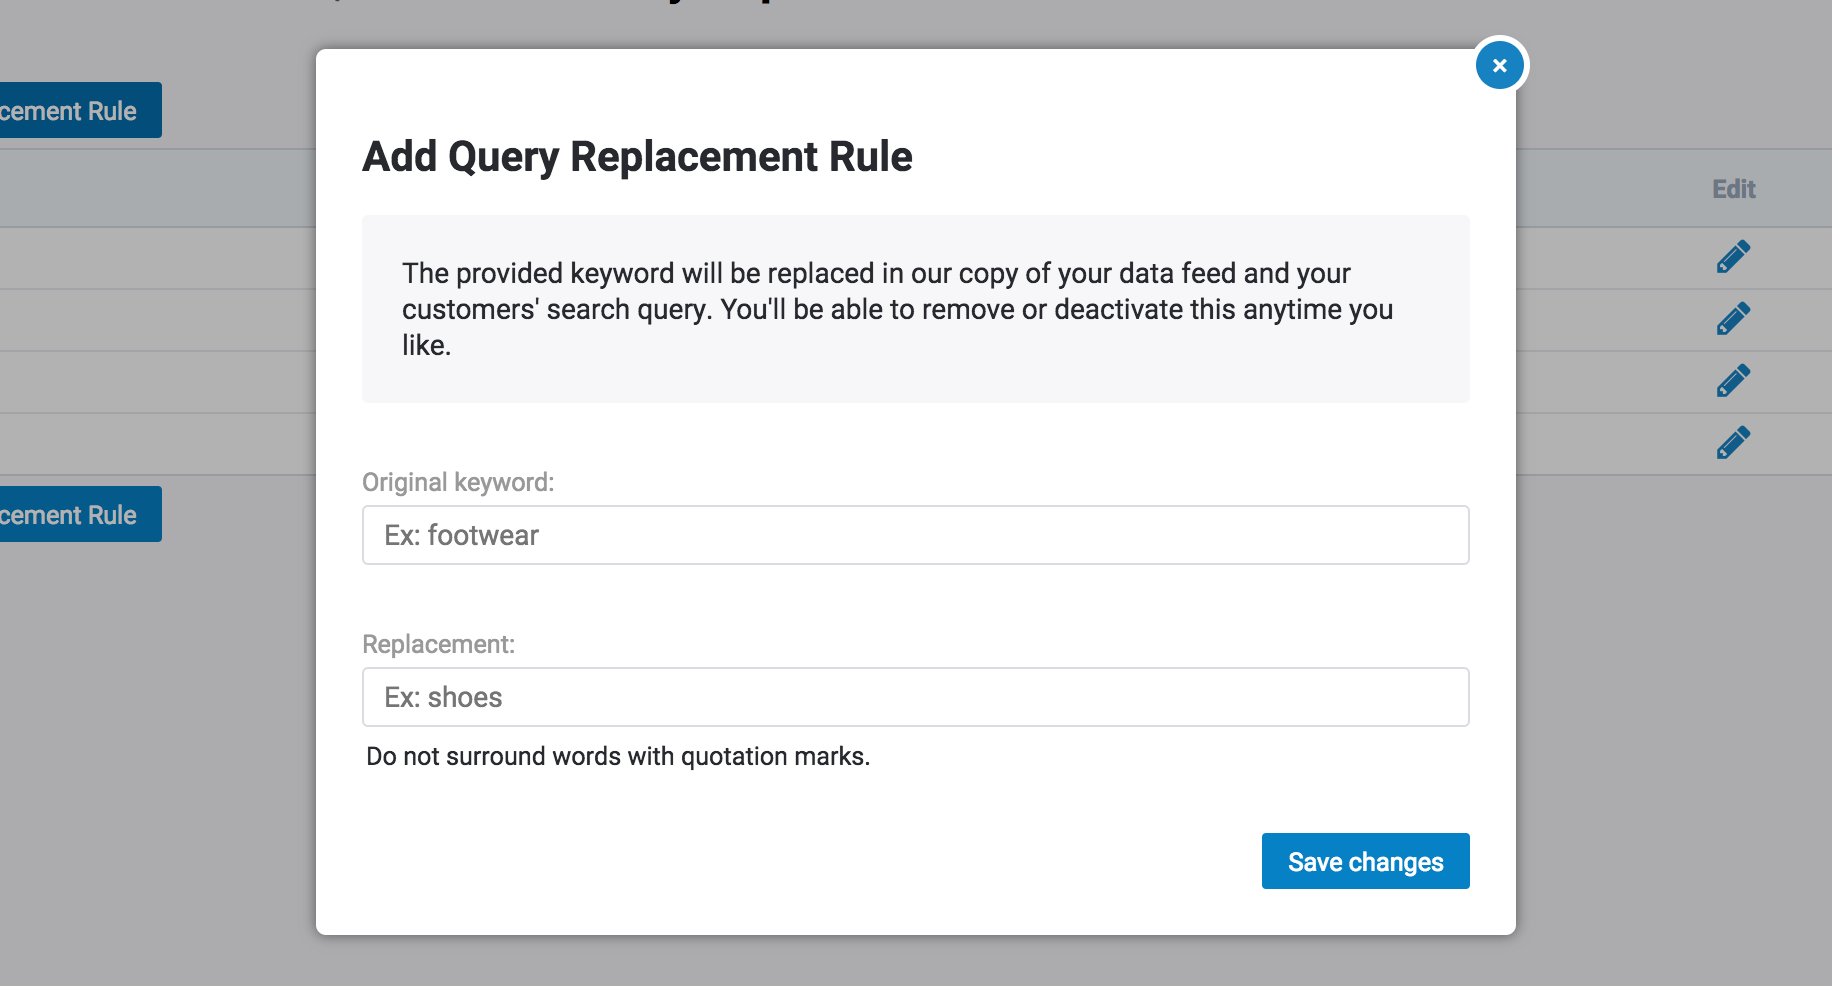
Task: Focus the Replacement input field
Action: click(x=915, y=697)
